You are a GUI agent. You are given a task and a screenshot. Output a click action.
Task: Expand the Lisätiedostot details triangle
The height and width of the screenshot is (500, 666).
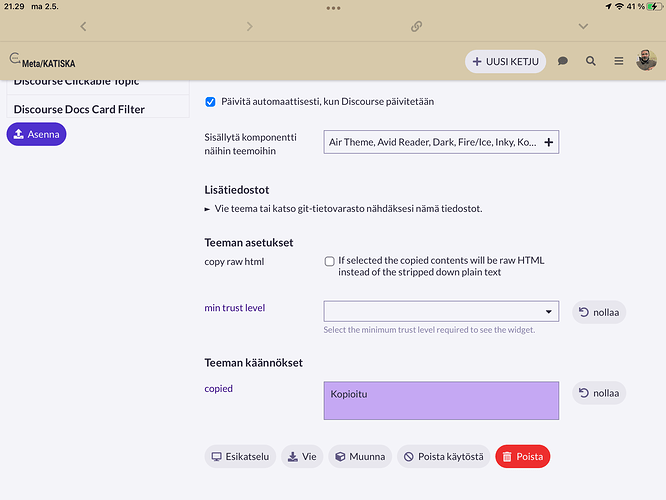tap(207, 209)
